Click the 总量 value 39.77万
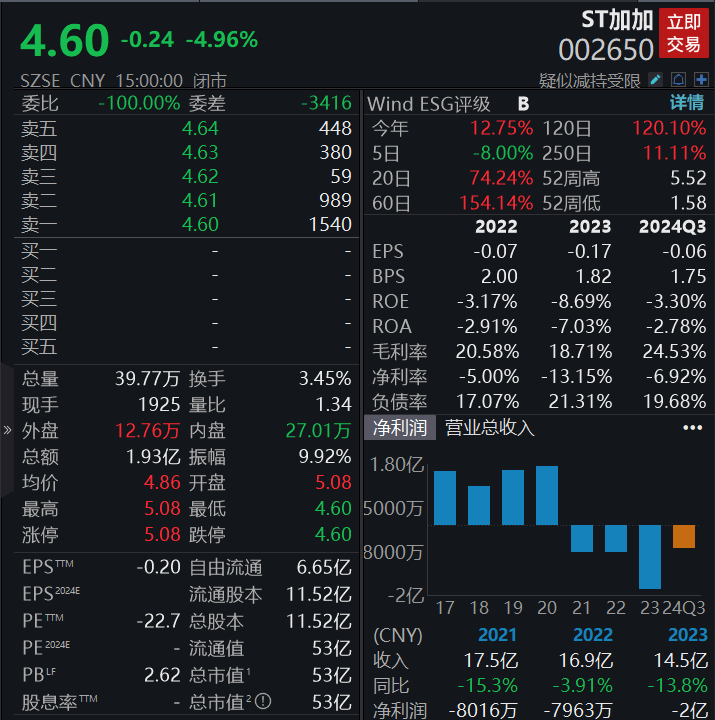Screen dimensions: 715x720 point(147,379)
